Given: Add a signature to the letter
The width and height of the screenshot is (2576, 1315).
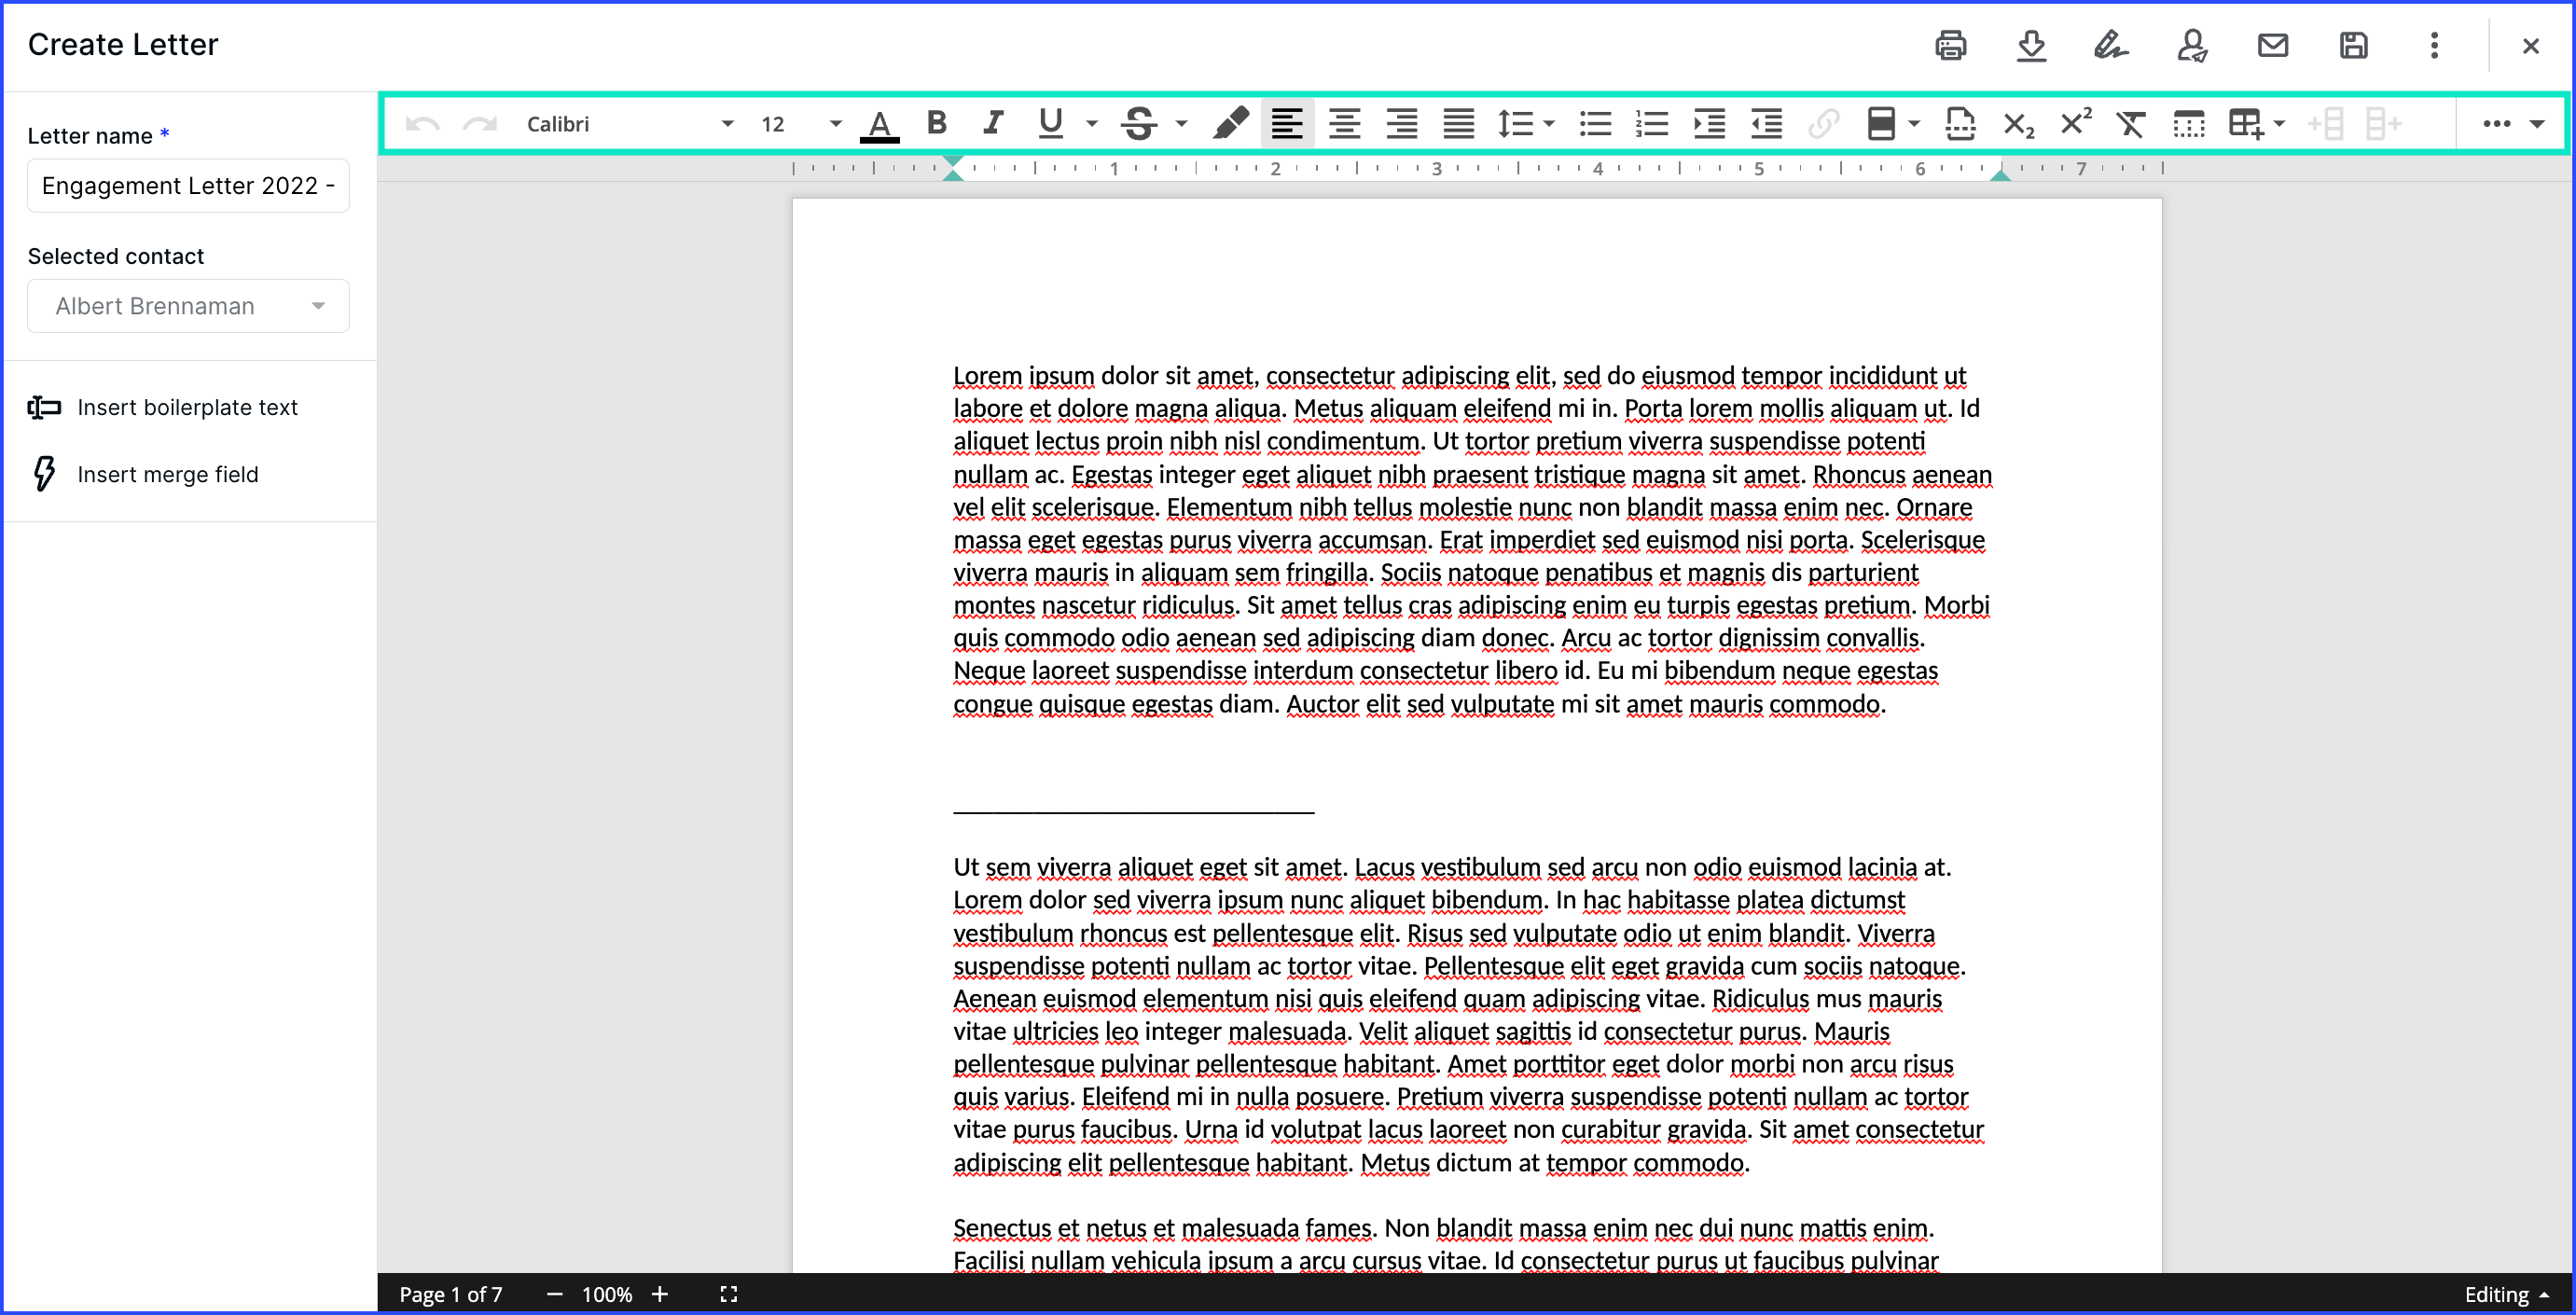Looking at the screenshot, I should click(x=2112, y=45).
